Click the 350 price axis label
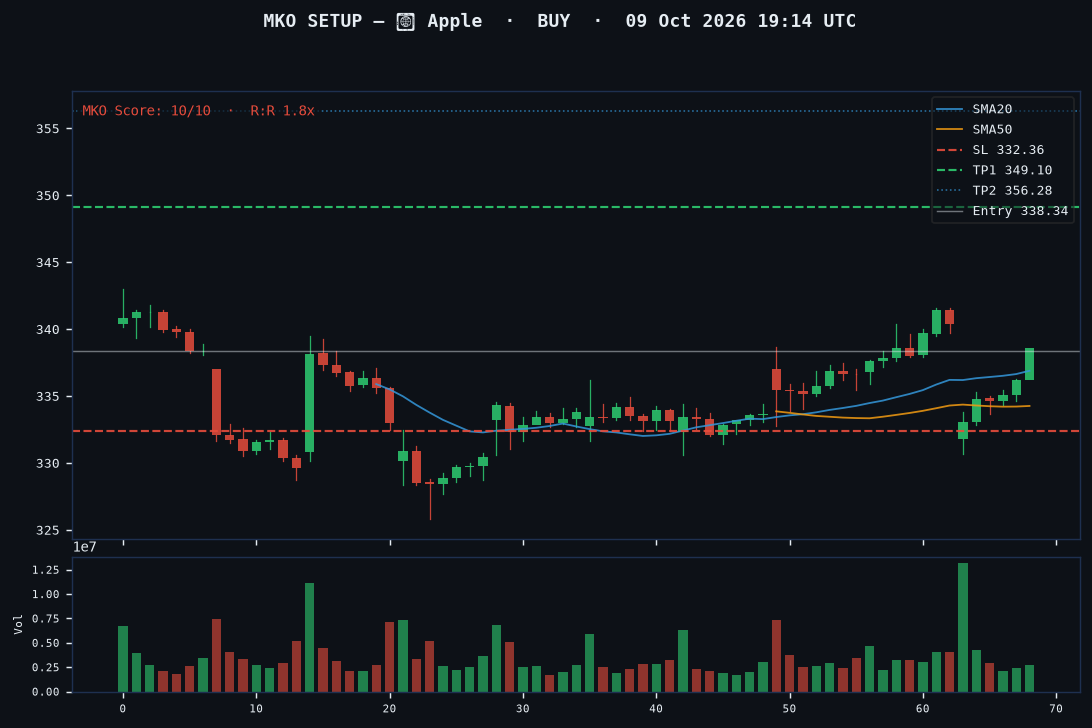This screenshot has width=1092, height=728. pyautogui.click(x=47, y=196)
